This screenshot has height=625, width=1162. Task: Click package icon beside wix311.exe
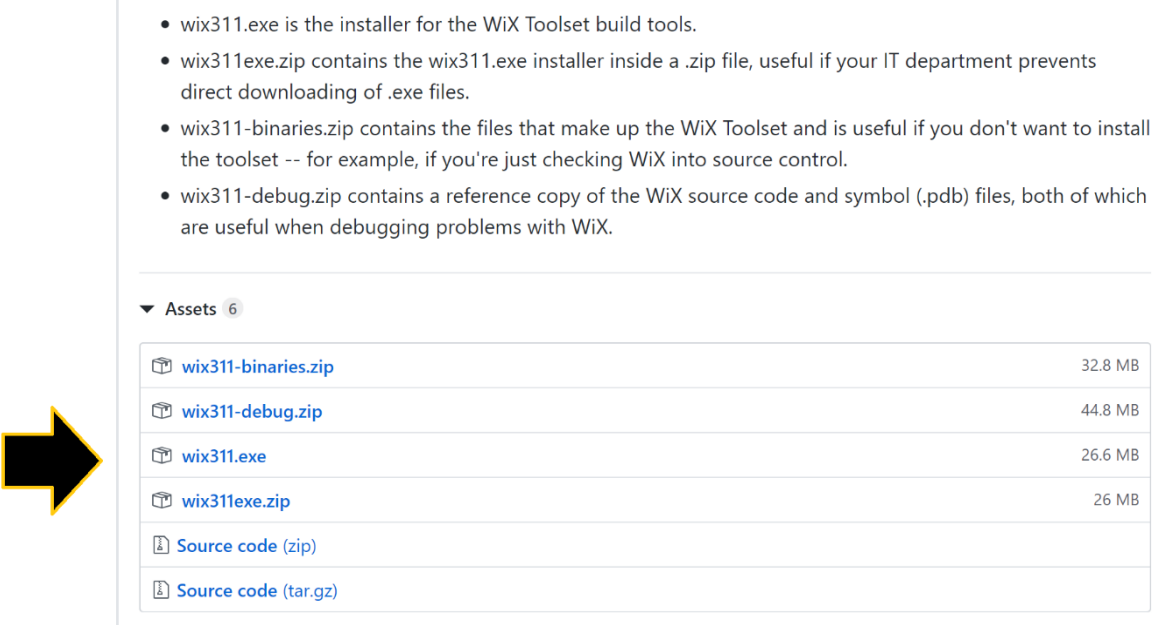point(162,456)
